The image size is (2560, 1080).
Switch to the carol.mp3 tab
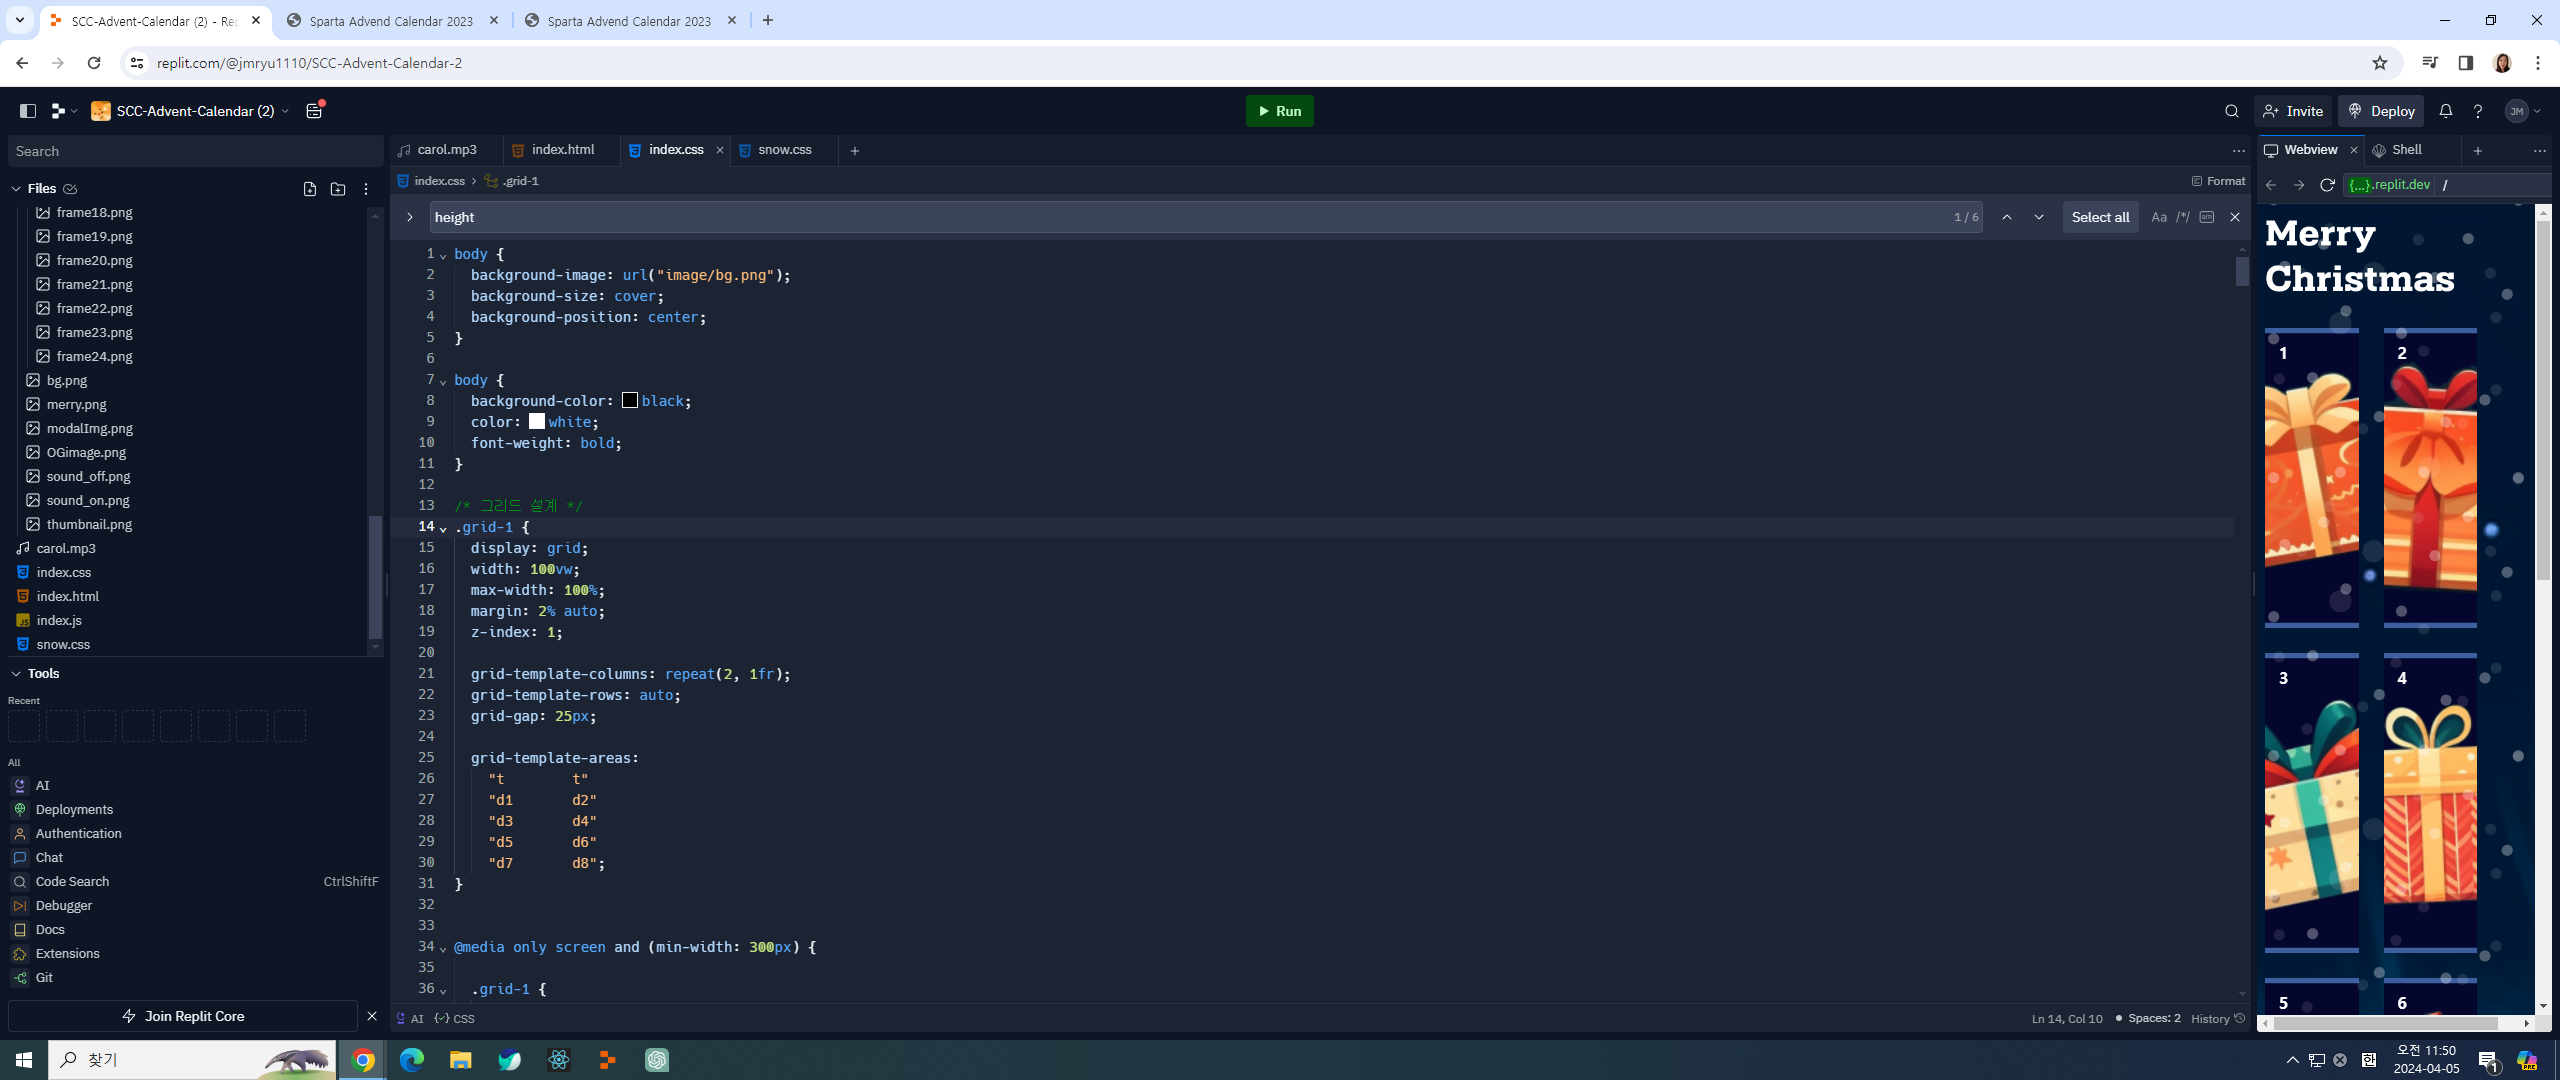click(445, 150)
